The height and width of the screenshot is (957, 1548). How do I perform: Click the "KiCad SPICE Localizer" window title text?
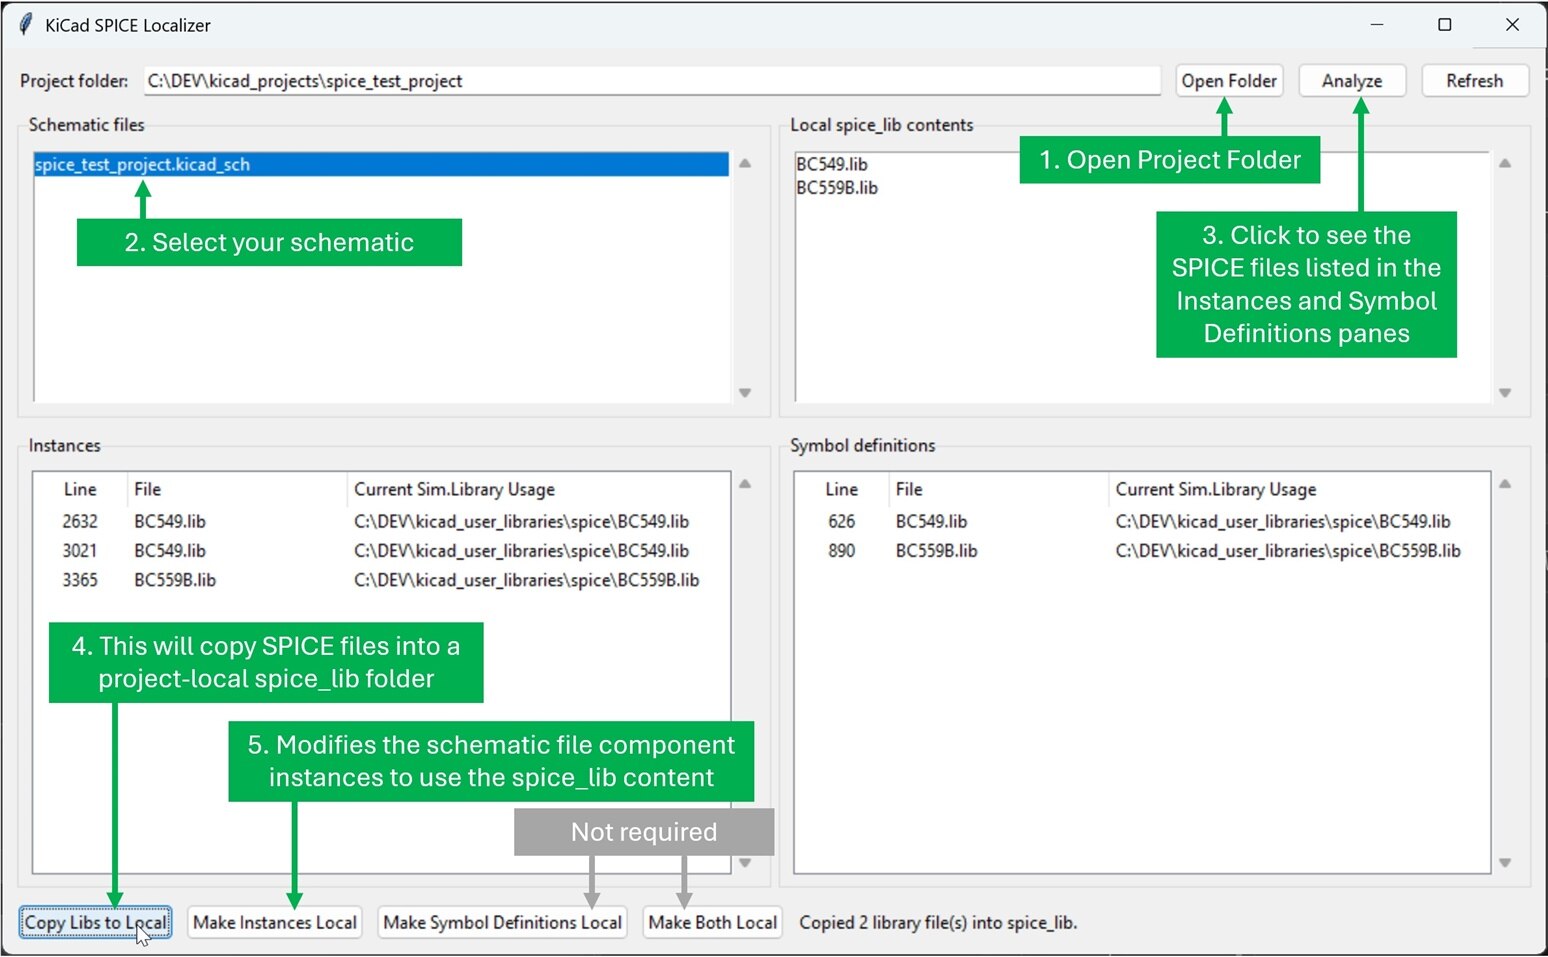point(128,25)
